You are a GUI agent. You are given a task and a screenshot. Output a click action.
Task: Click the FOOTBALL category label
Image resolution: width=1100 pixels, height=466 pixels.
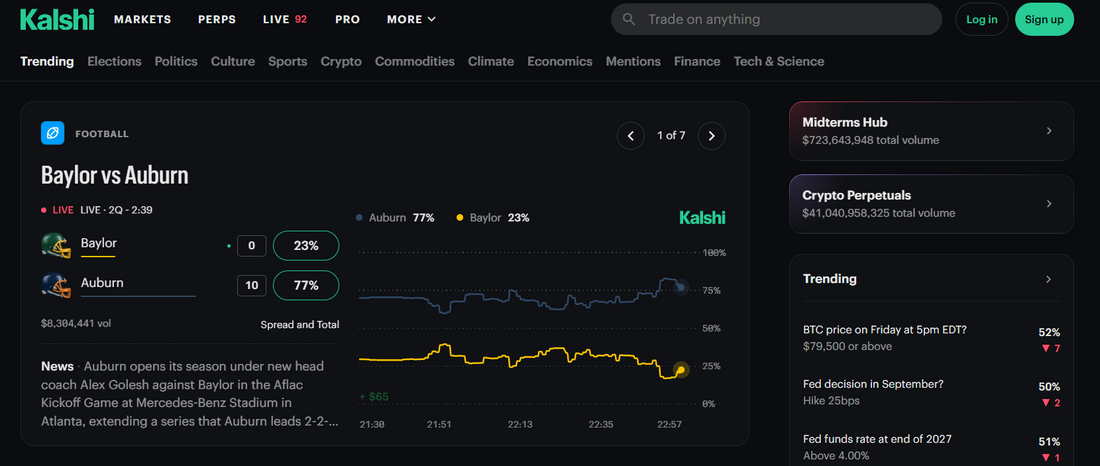pyautogui.click(x=102, y=133)
